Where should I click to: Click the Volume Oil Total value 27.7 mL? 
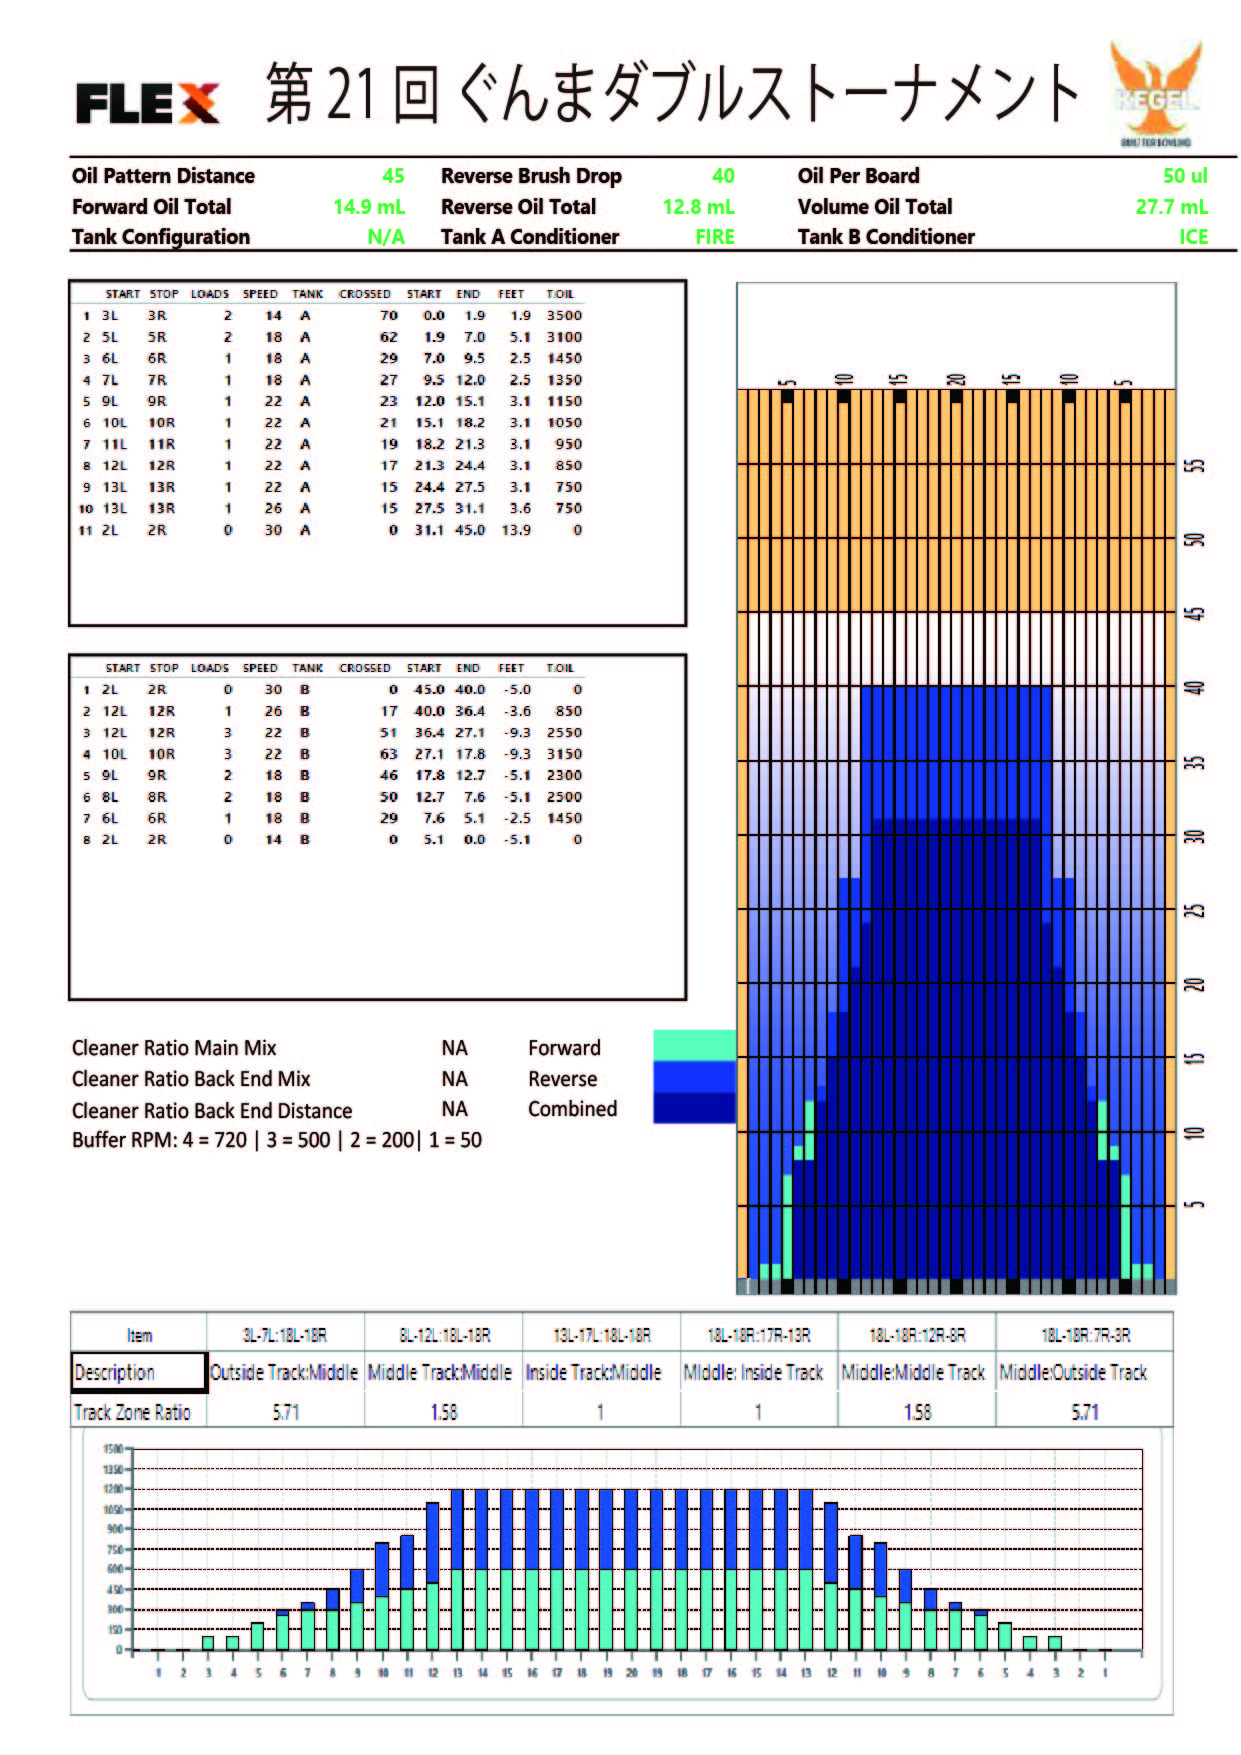click(1171, 207)
